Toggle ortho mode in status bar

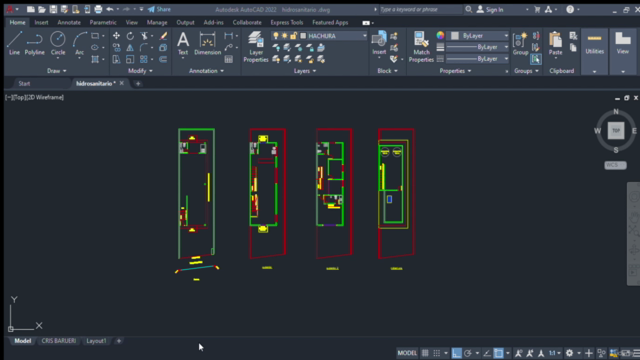(456, 353)
